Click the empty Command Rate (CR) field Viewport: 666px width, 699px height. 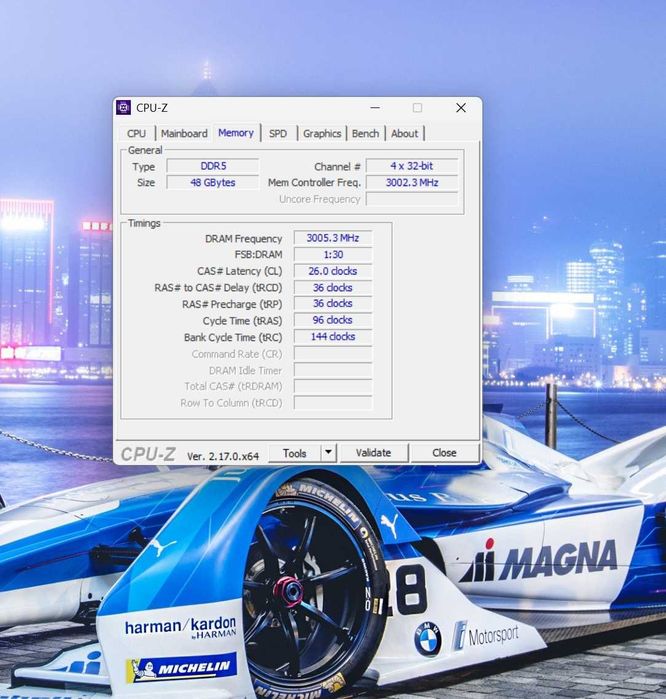click(x=333, y=354)
